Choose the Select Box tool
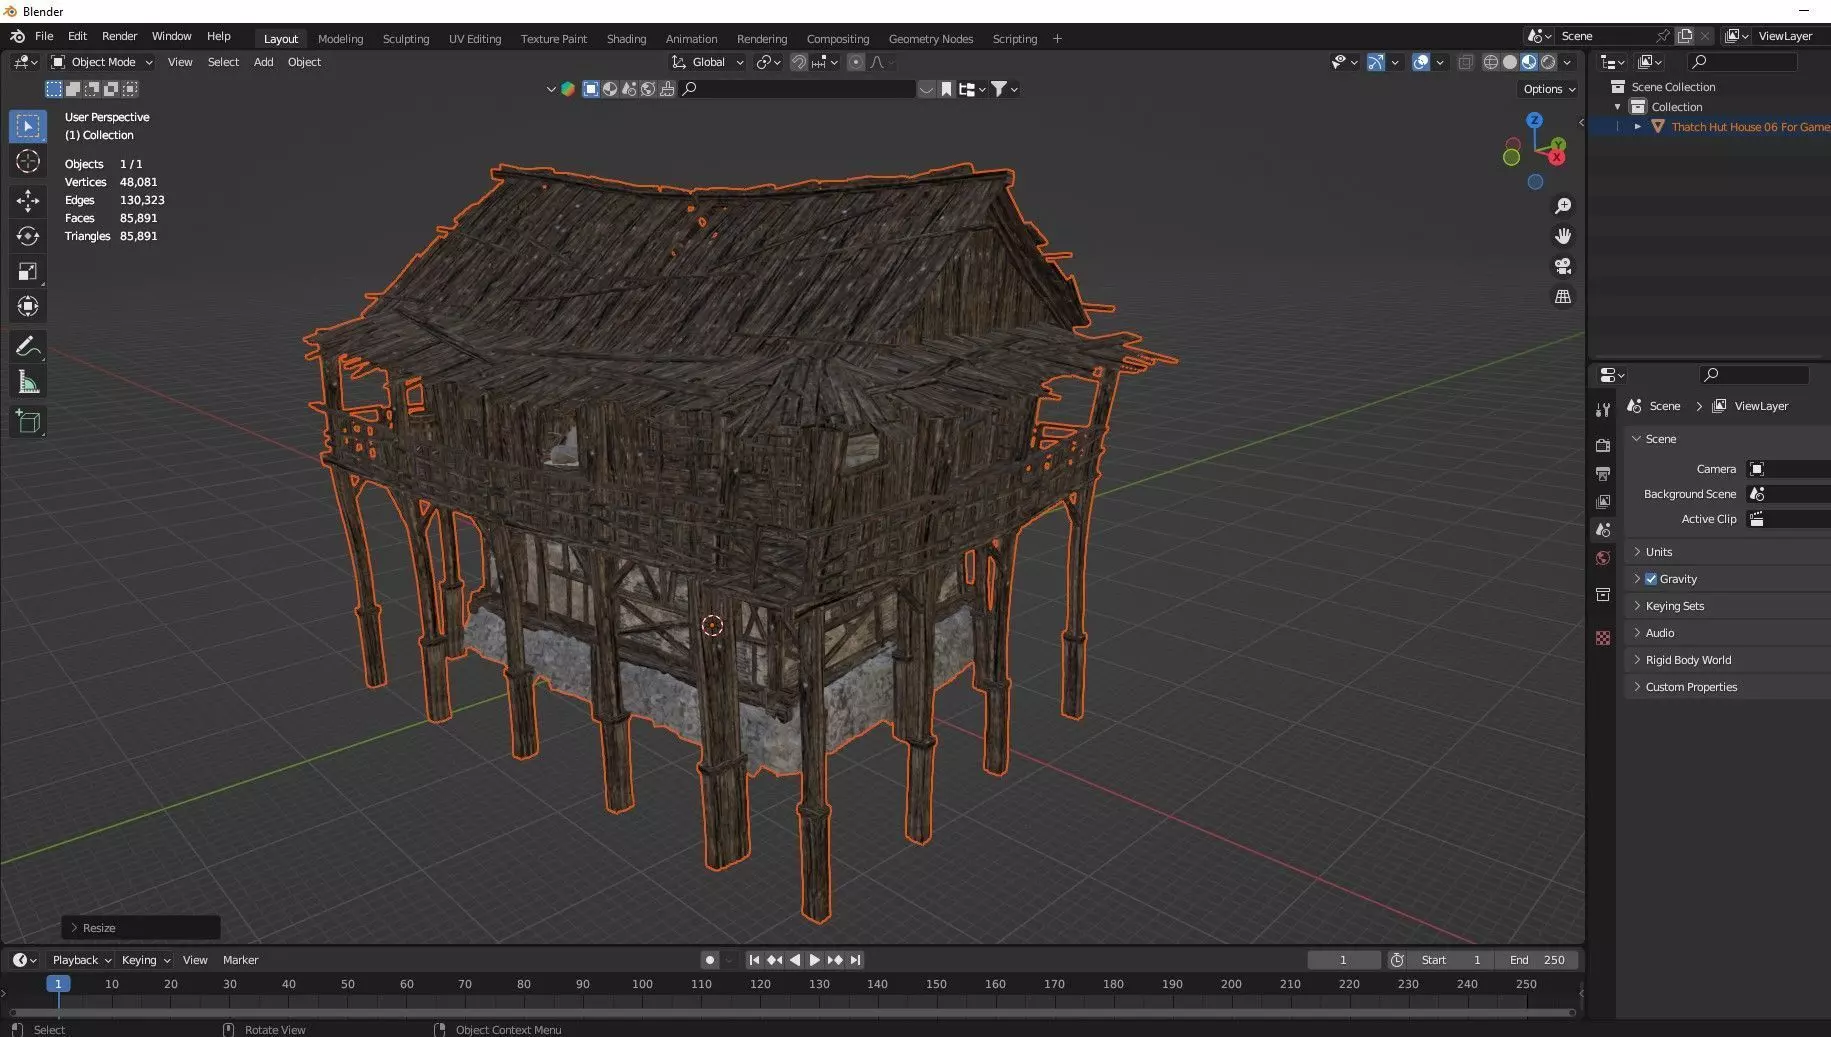The image size is (1831, 1037). coord(28,126)
